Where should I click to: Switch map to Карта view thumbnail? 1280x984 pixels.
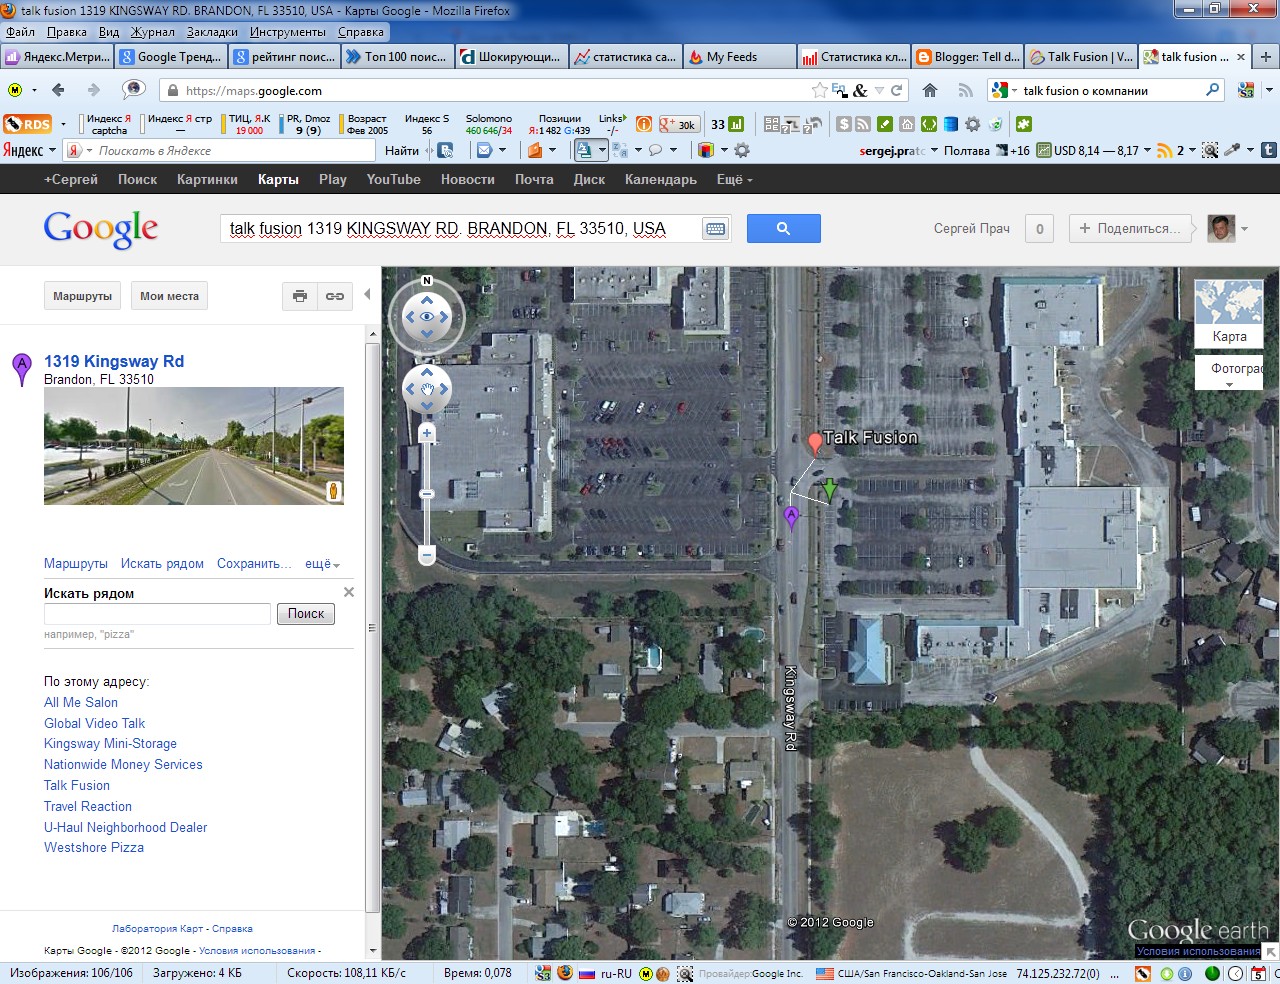point(1229,313)
